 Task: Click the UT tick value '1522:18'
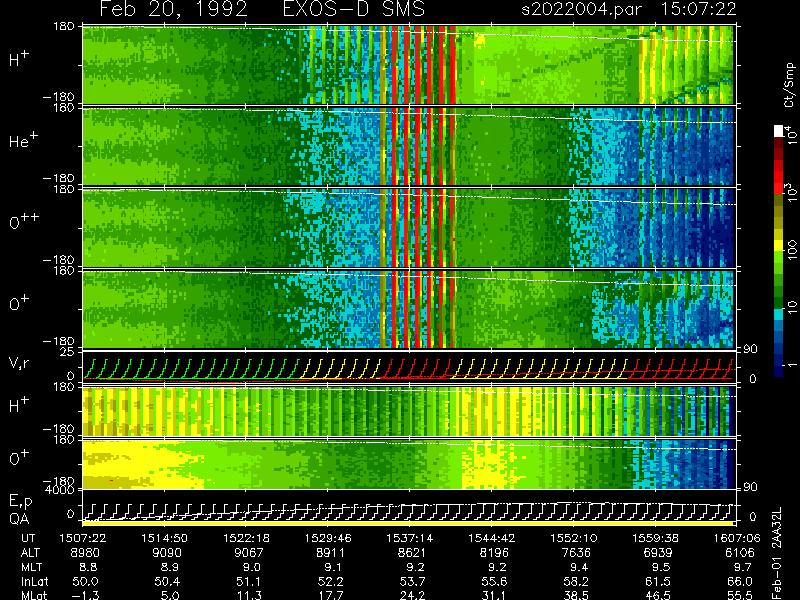pyautogui.click(x=246, y=538)
